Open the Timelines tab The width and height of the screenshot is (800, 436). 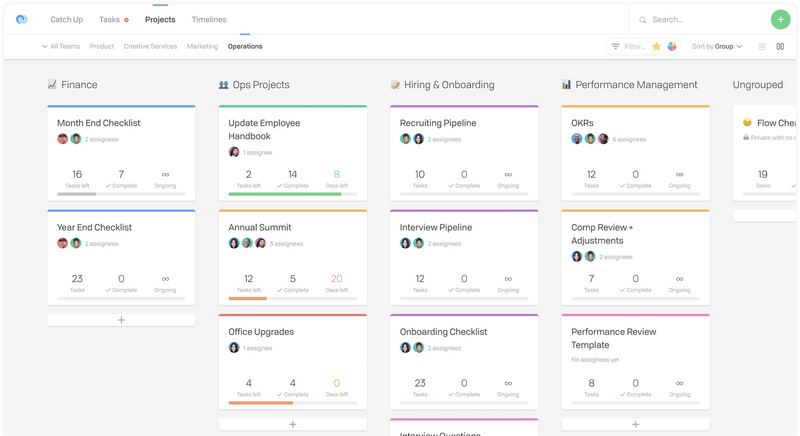209,19
